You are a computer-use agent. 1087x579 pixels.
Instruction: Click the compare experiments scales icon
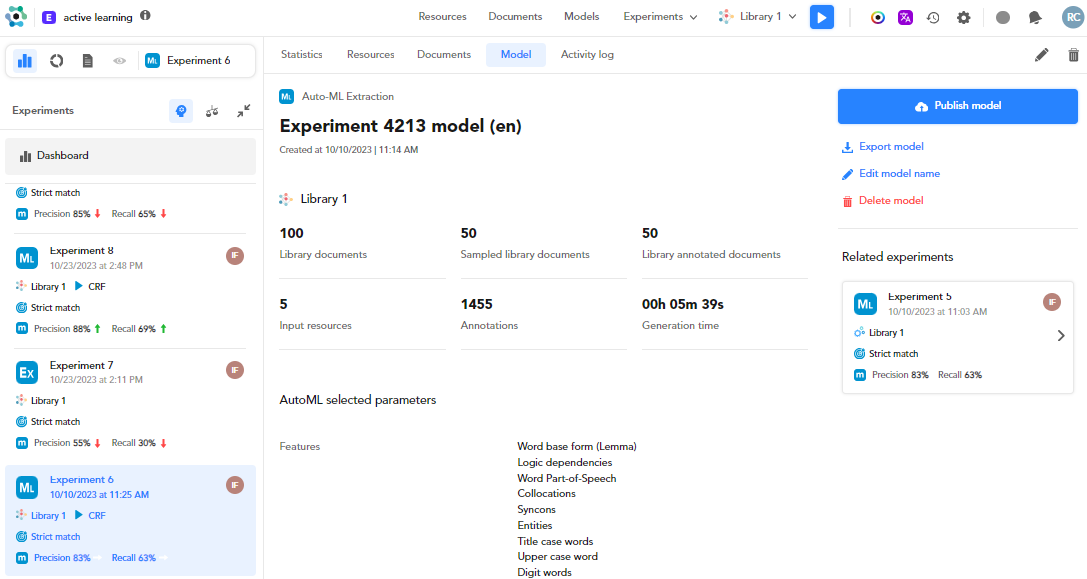212,111
